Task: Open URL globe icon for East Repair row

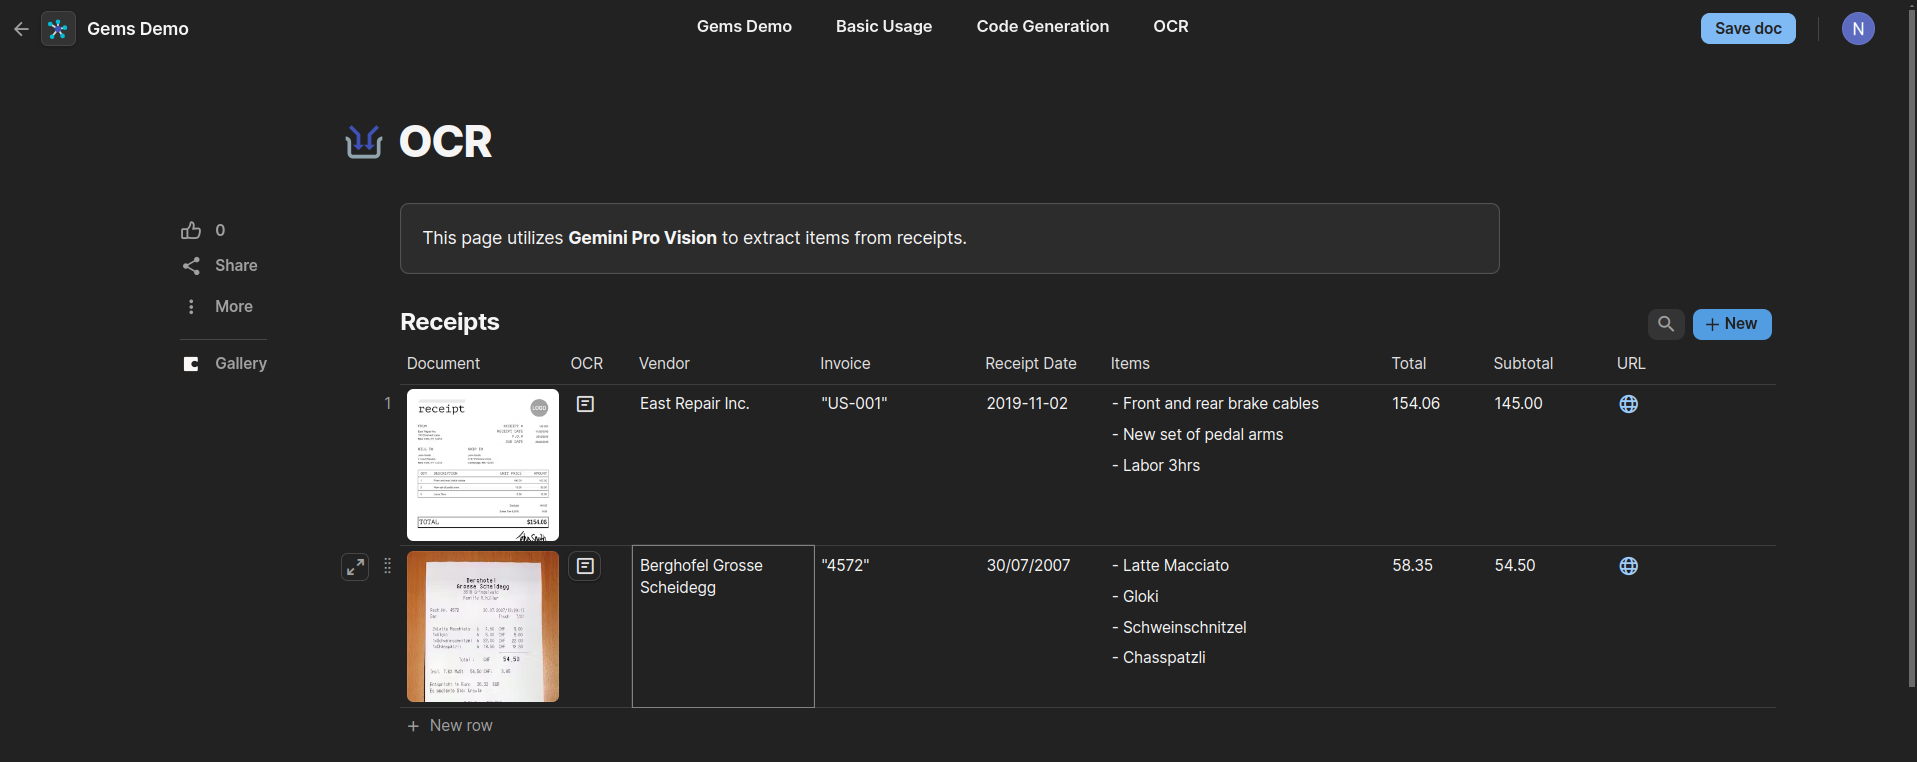Action: pyautogui.click(x=1629, y=404)
